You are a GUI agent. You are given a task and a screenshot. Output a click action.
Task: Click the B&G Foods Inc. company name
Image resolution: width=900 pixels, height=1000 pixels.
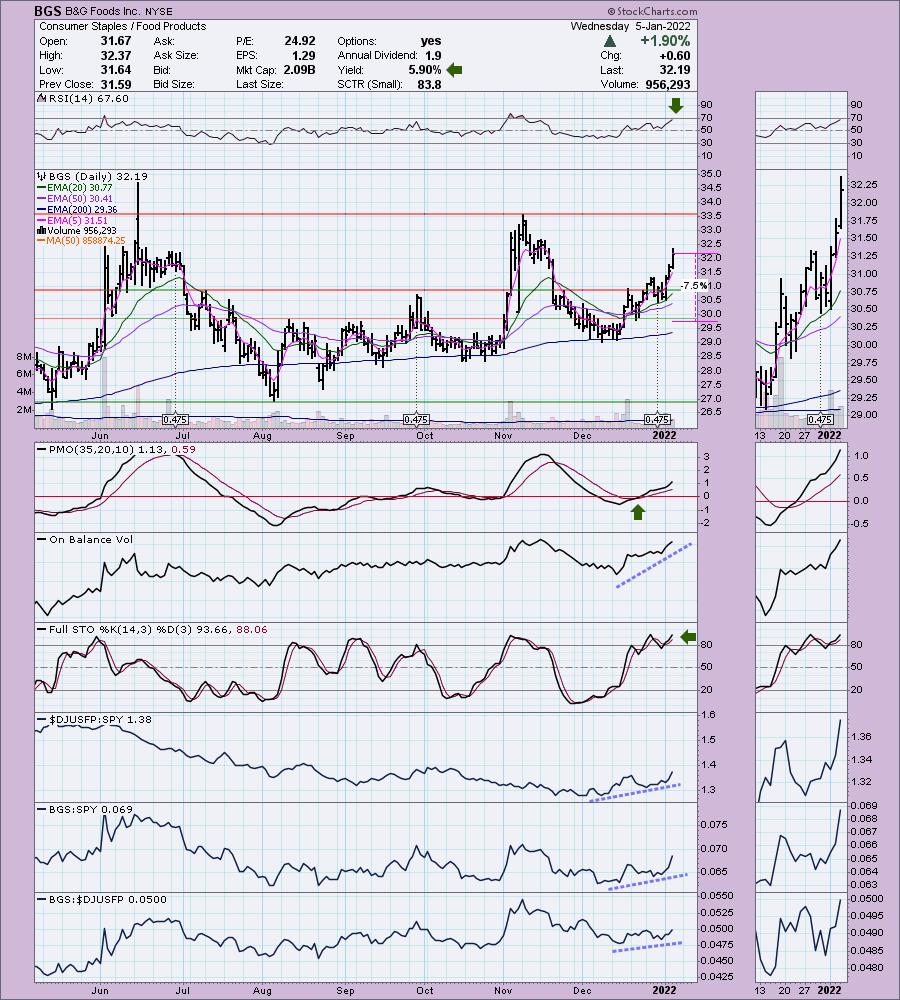tap(104, 11)
